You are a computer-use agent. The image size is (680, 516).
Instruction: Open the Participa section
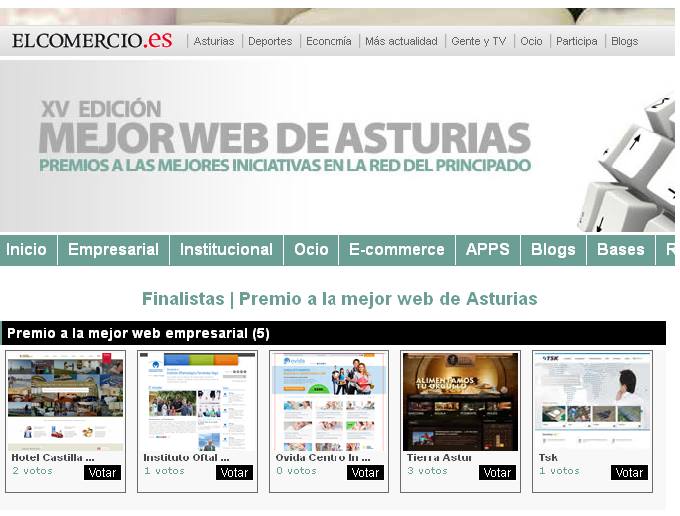pyautogui.click(x=576, y=41)
